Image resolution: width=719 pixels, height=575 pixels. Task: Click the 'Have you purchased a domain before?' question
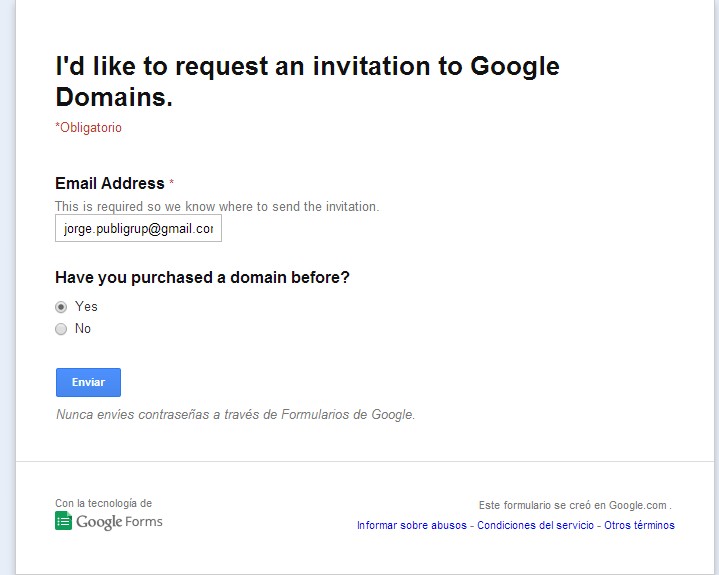[x=202, y=277]
